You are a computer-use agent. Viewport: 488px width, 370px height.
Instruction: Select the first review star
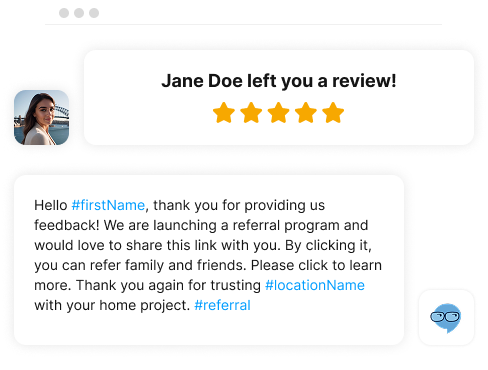pos(224,113)
